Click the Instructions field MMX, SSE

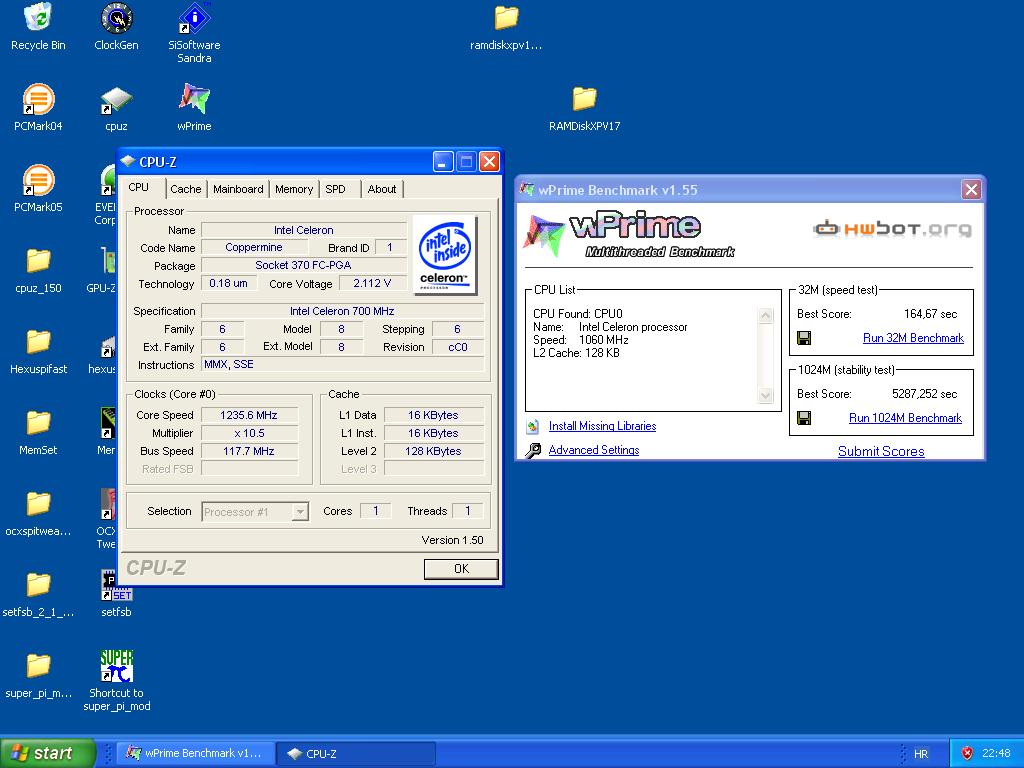342,364
